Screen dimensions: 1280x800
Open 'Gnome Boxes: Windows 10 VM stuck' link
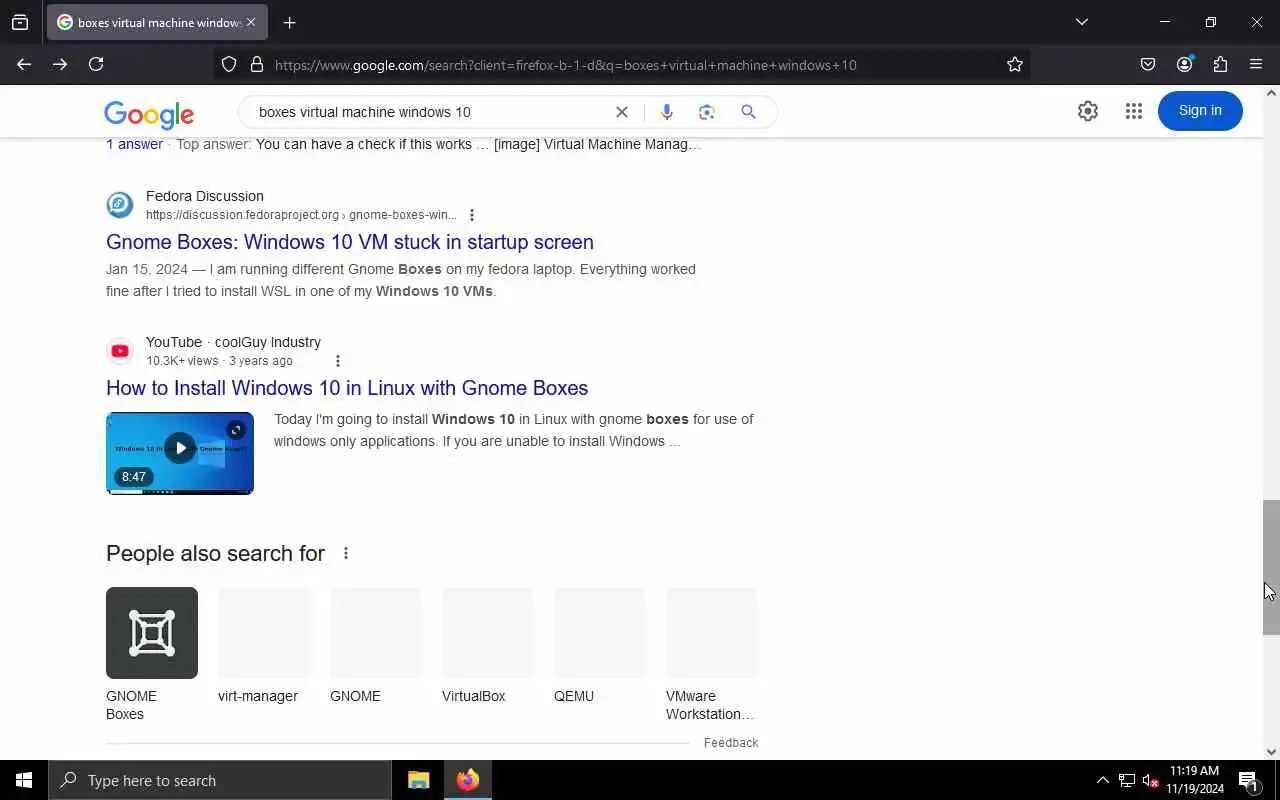[350, 242]
